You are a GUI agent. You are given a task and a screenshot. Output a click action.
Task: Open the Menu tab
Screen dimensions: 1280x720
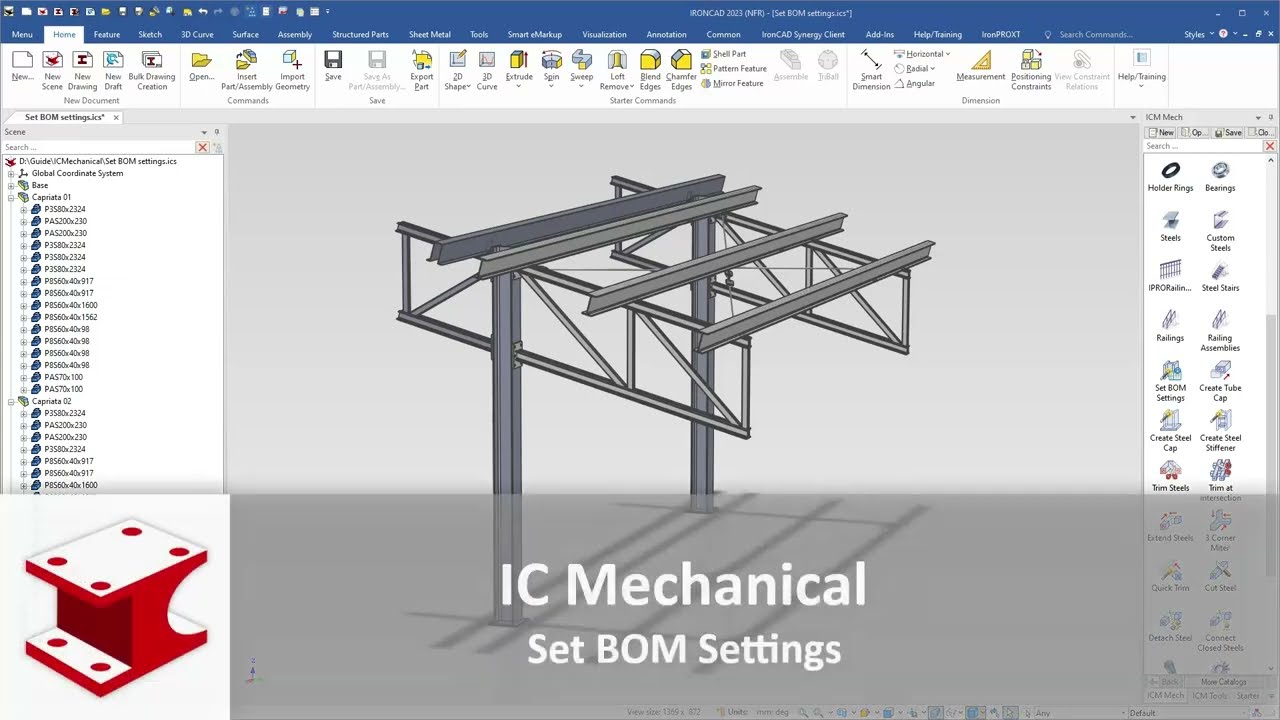click(22, 34)
